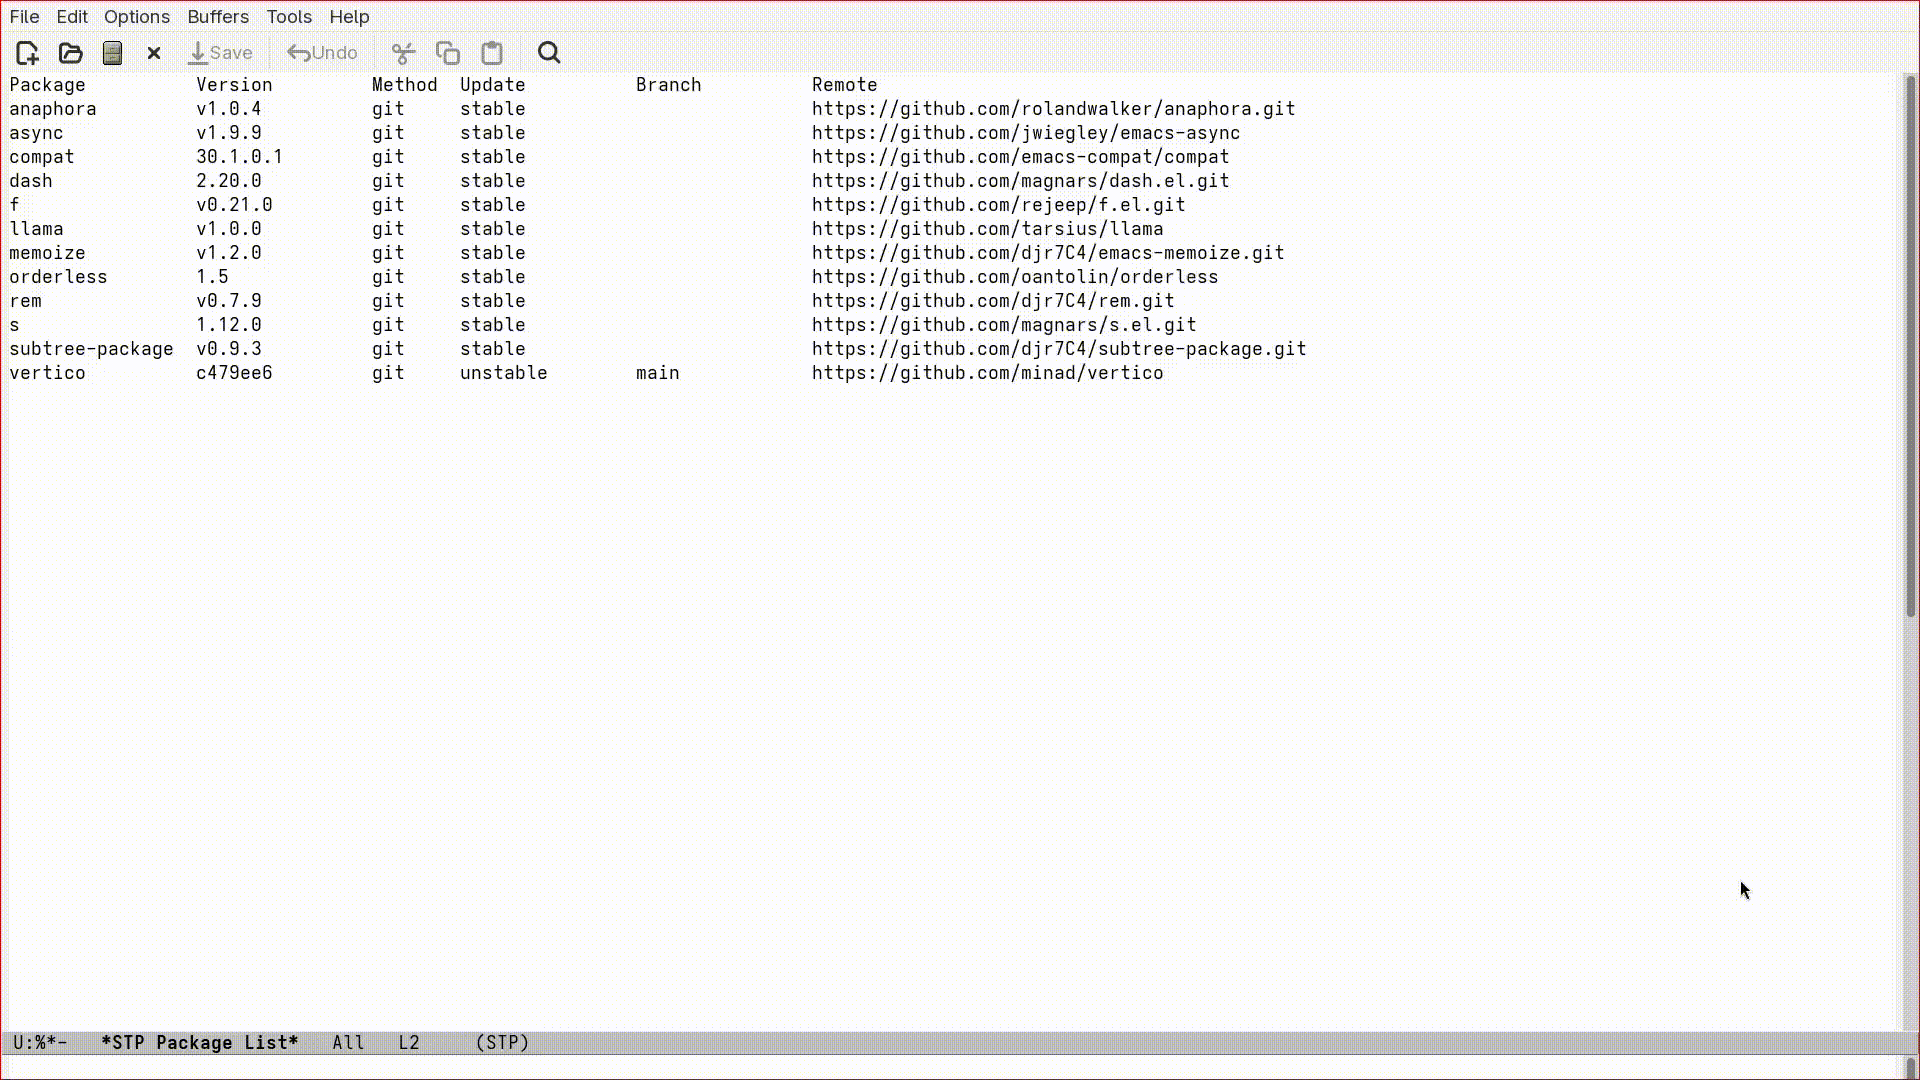Open the Buffers menu

point(218,17)
